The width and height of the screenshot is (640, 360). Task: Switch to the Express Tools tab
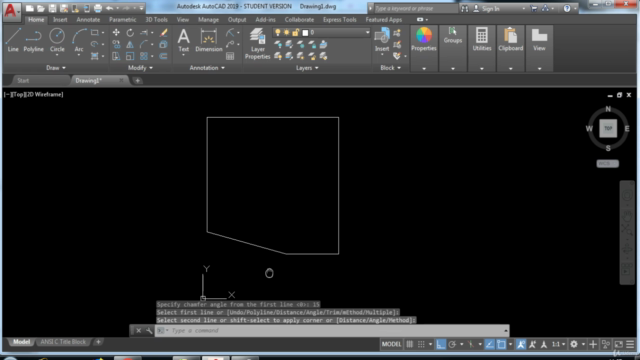pyautogui.click(x=340, y=20)
